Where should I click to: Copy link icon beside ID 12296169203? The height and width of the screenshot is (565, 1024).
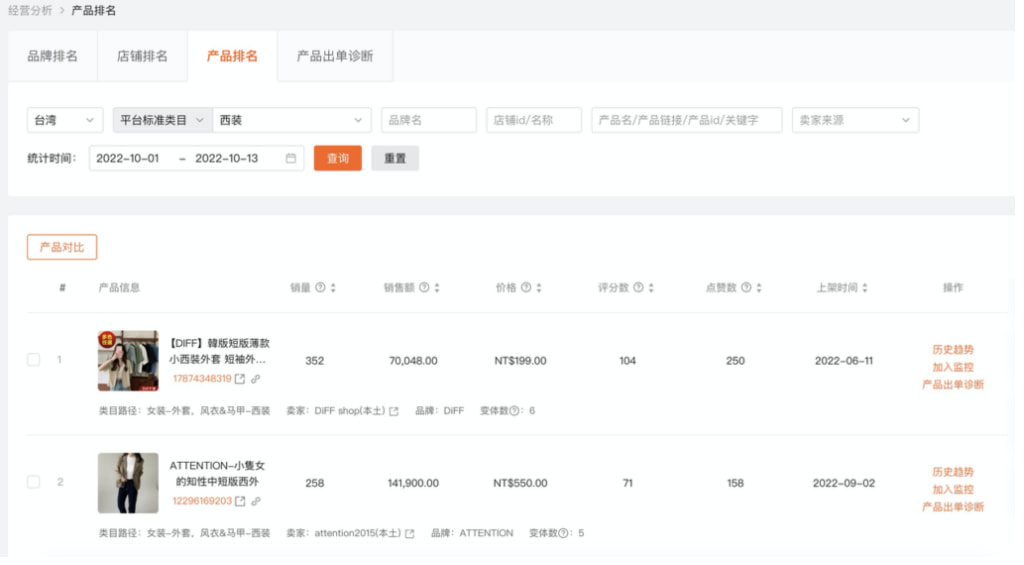click(x=255, y=502)
